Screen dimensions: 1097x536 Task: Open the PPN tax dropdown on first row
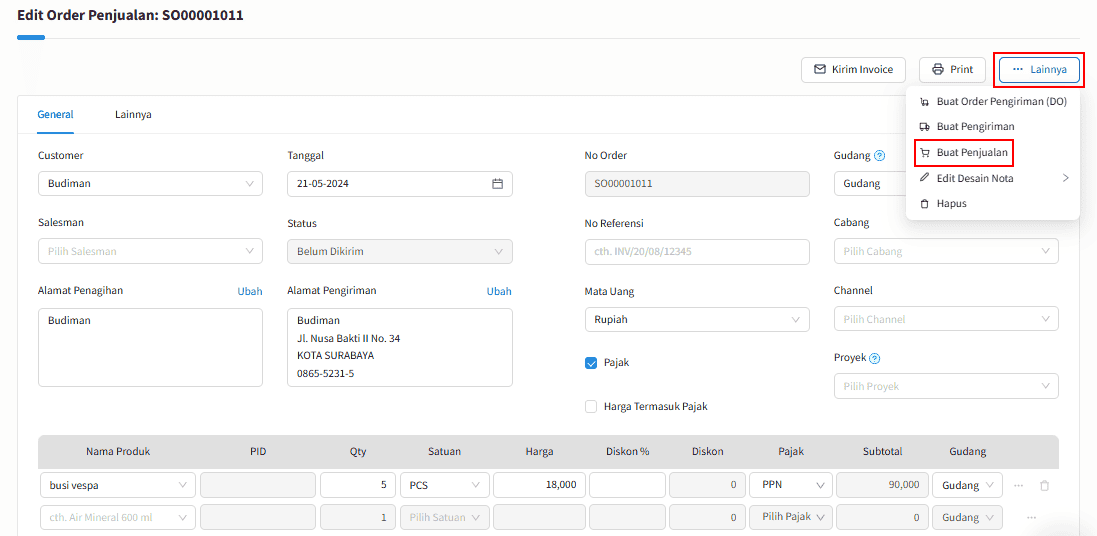791,485
